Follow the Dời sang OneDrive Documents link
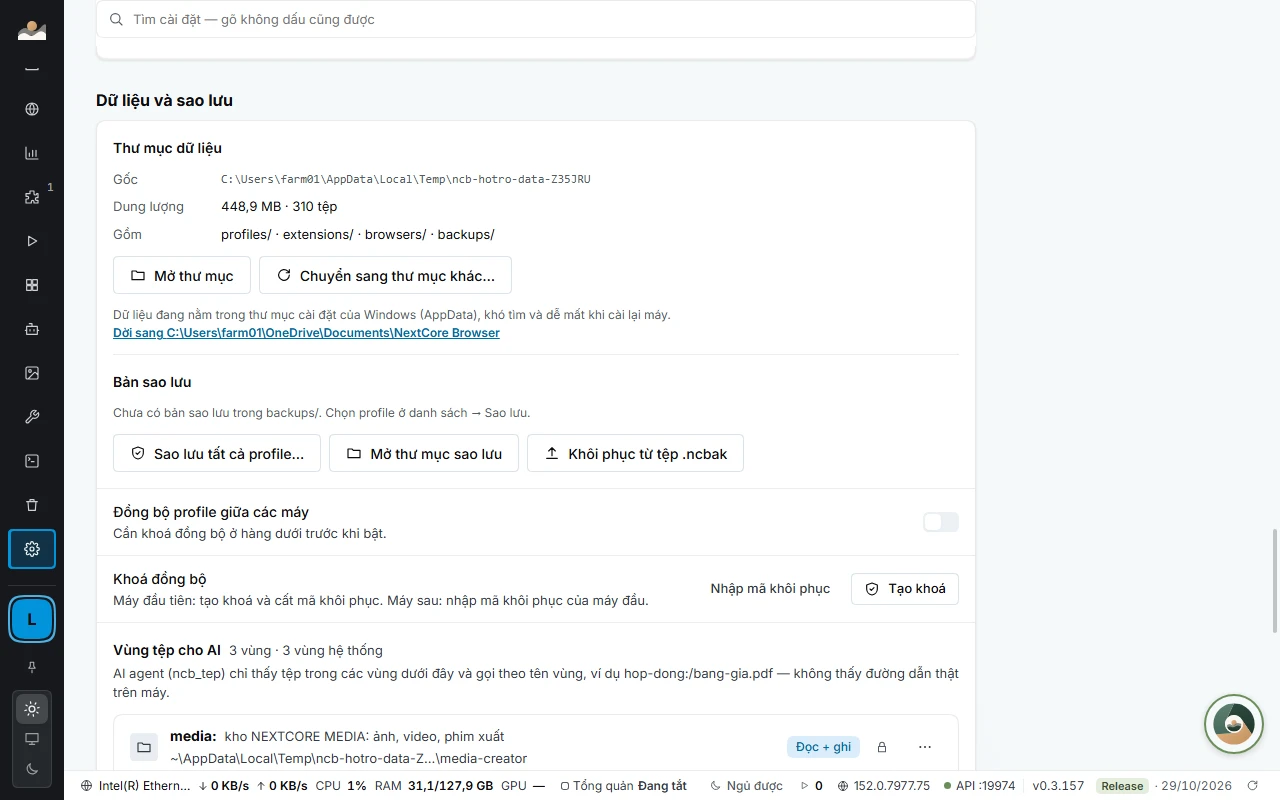The width and height of the screenshot is (1280, 800). (306, 333)
